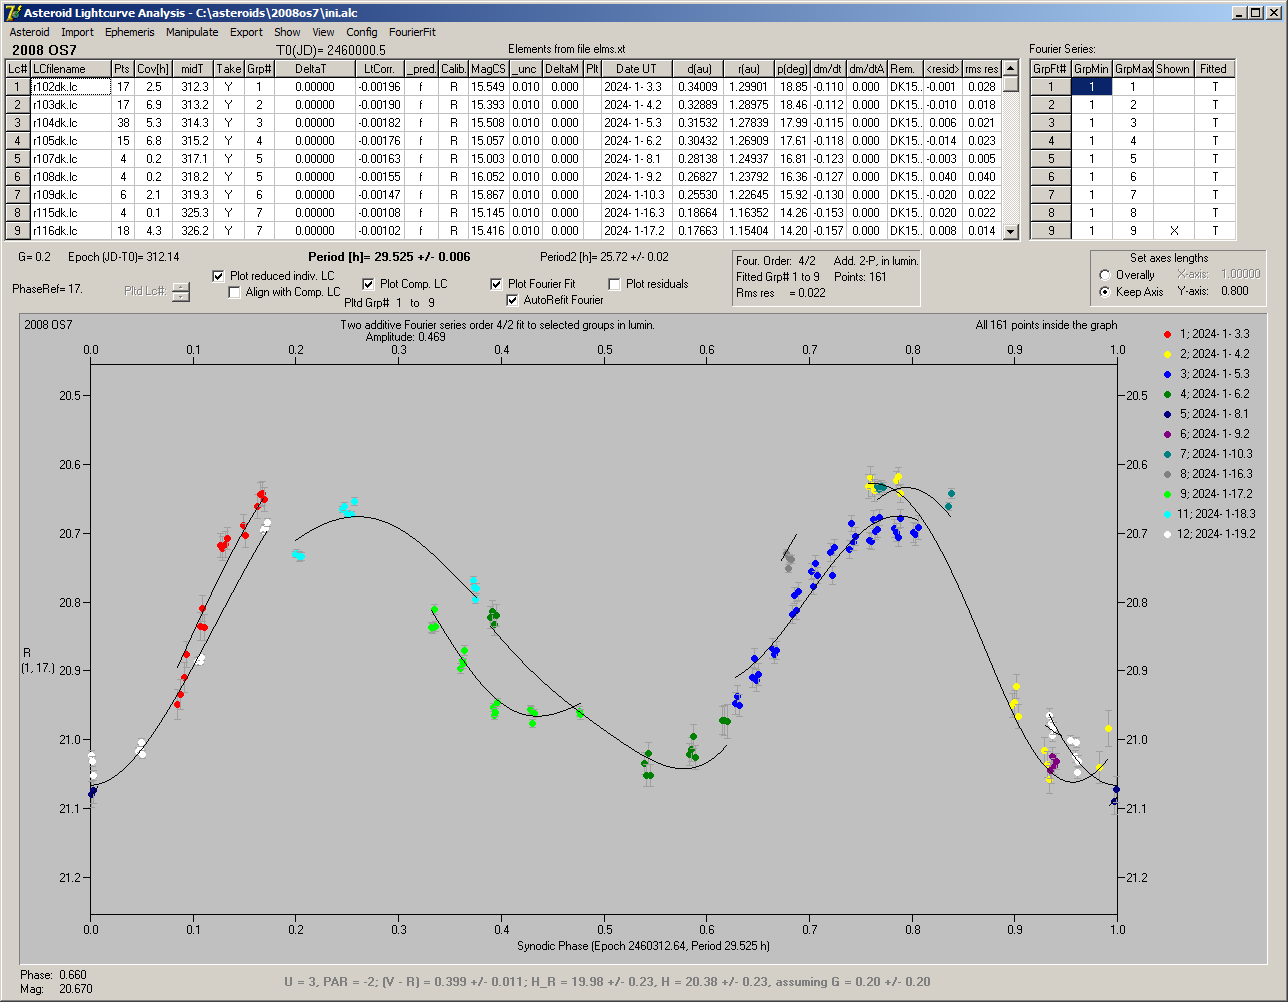Click the Pltd Lc# spinner arrows

point(180,292)
